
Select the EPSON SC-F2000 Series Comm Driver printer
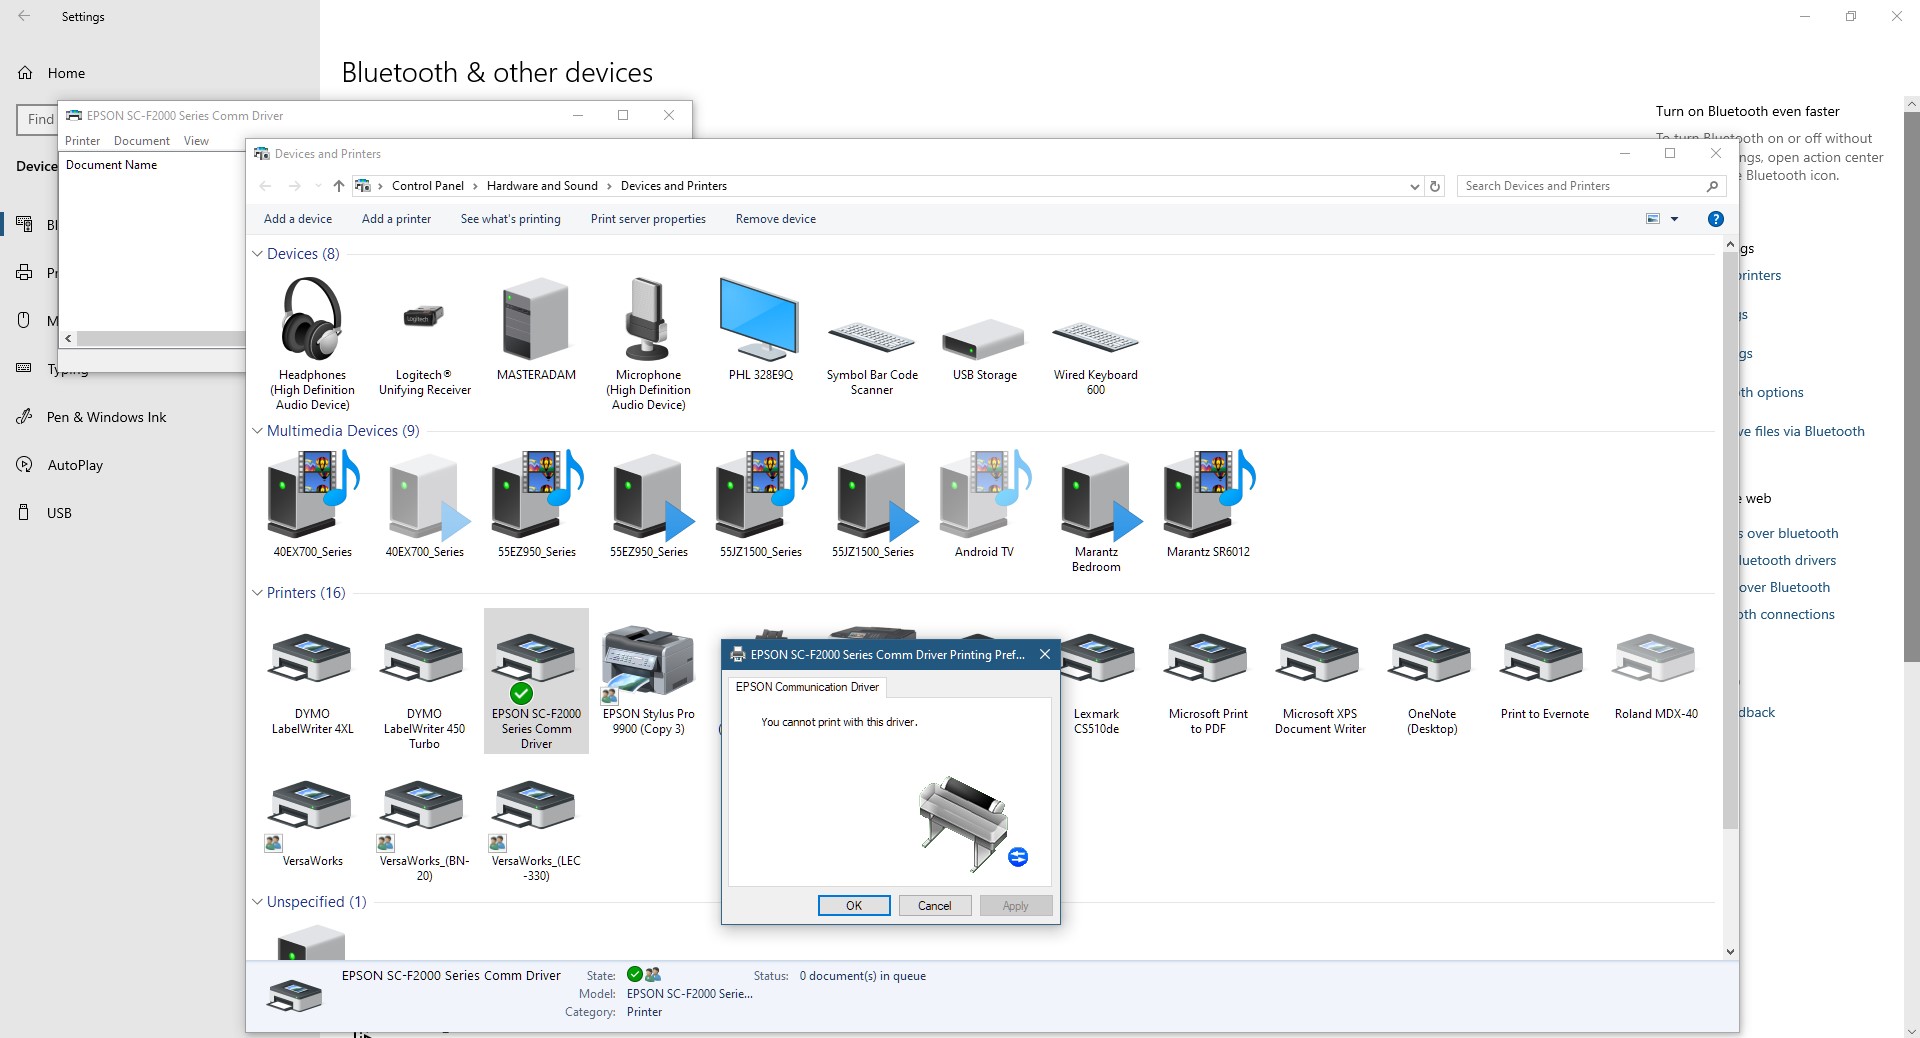point(537,681)
